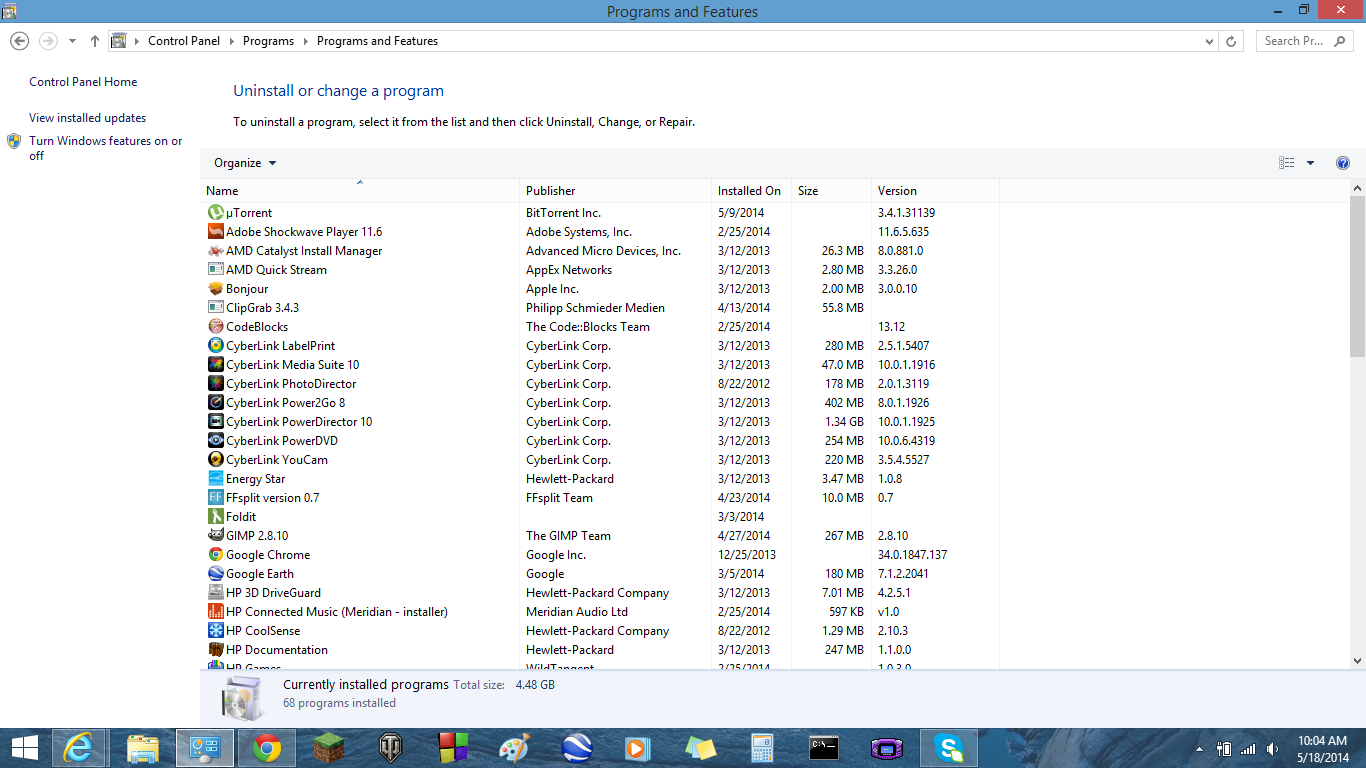Expand the address bar history dropdown
The width and height of the screenshot is (1366, 768).
(x=1210, y=41)
